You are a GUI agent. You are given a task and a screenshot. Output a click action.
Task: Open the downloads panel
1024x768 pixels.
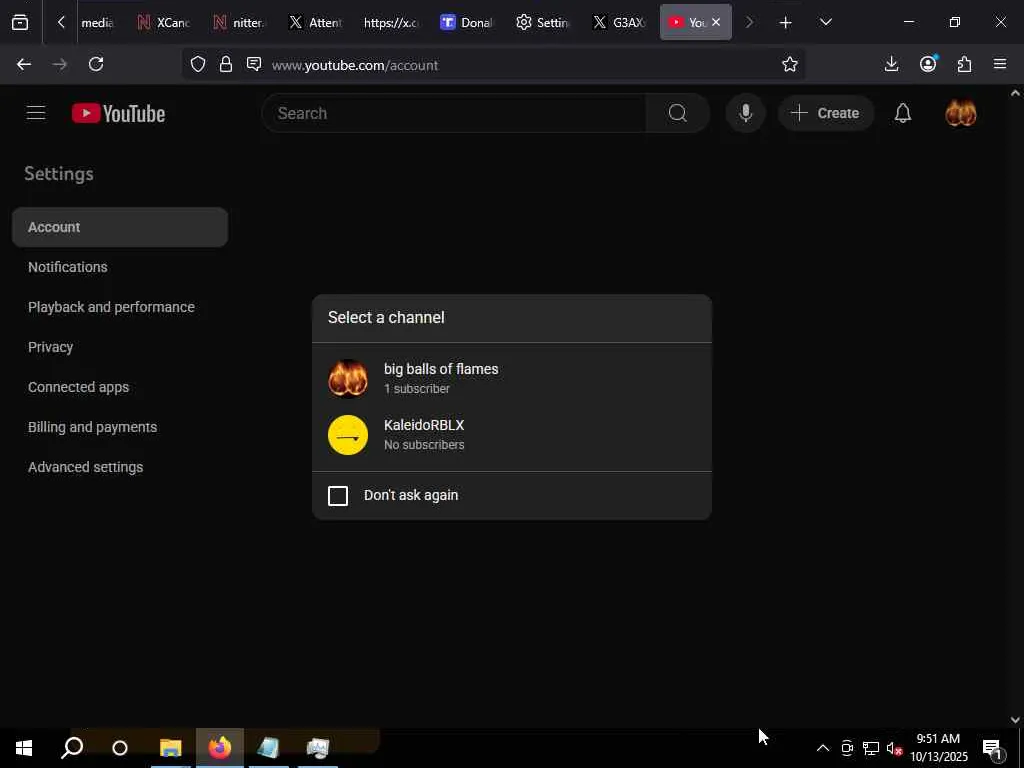(x=891, y=64)
